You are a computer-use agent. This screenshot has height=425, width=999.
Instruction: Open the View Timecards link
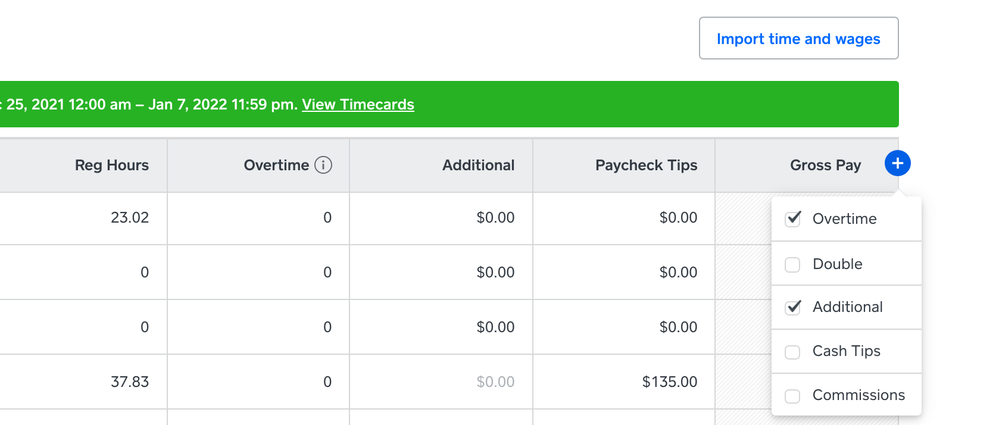[358, 104]
